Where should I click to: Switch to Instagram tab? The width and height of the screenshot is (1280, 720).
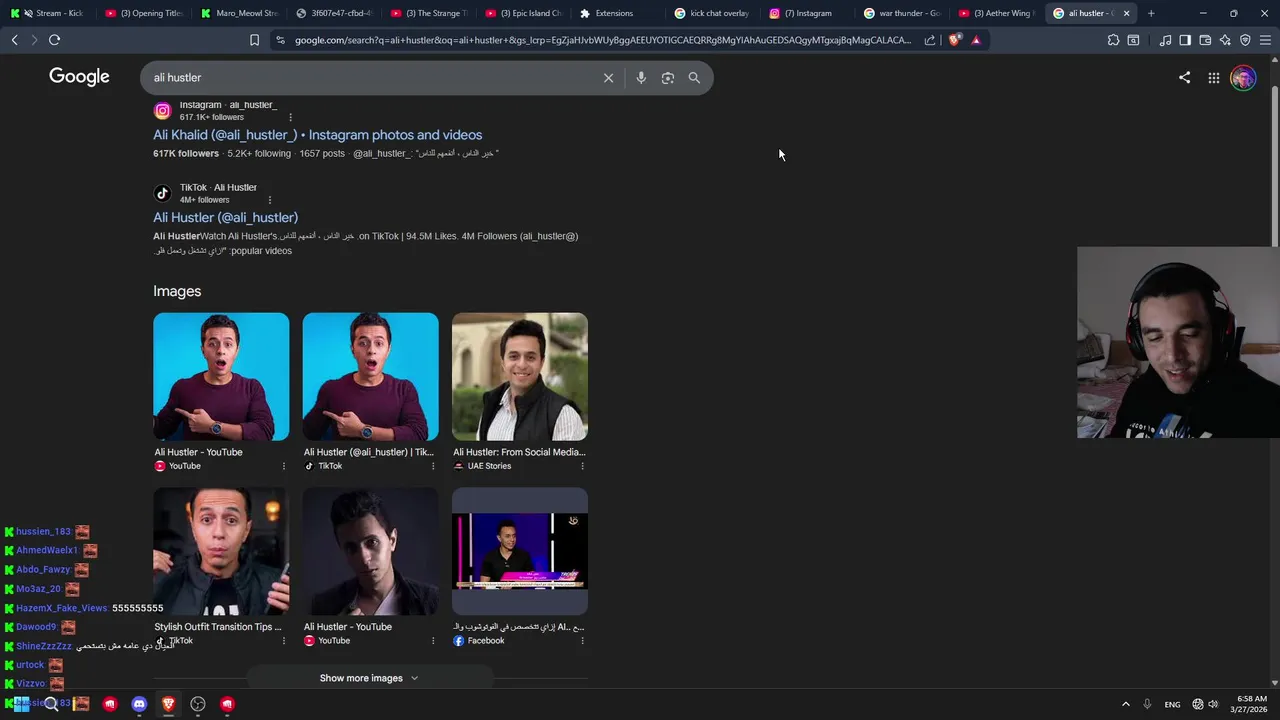point(810,13)
